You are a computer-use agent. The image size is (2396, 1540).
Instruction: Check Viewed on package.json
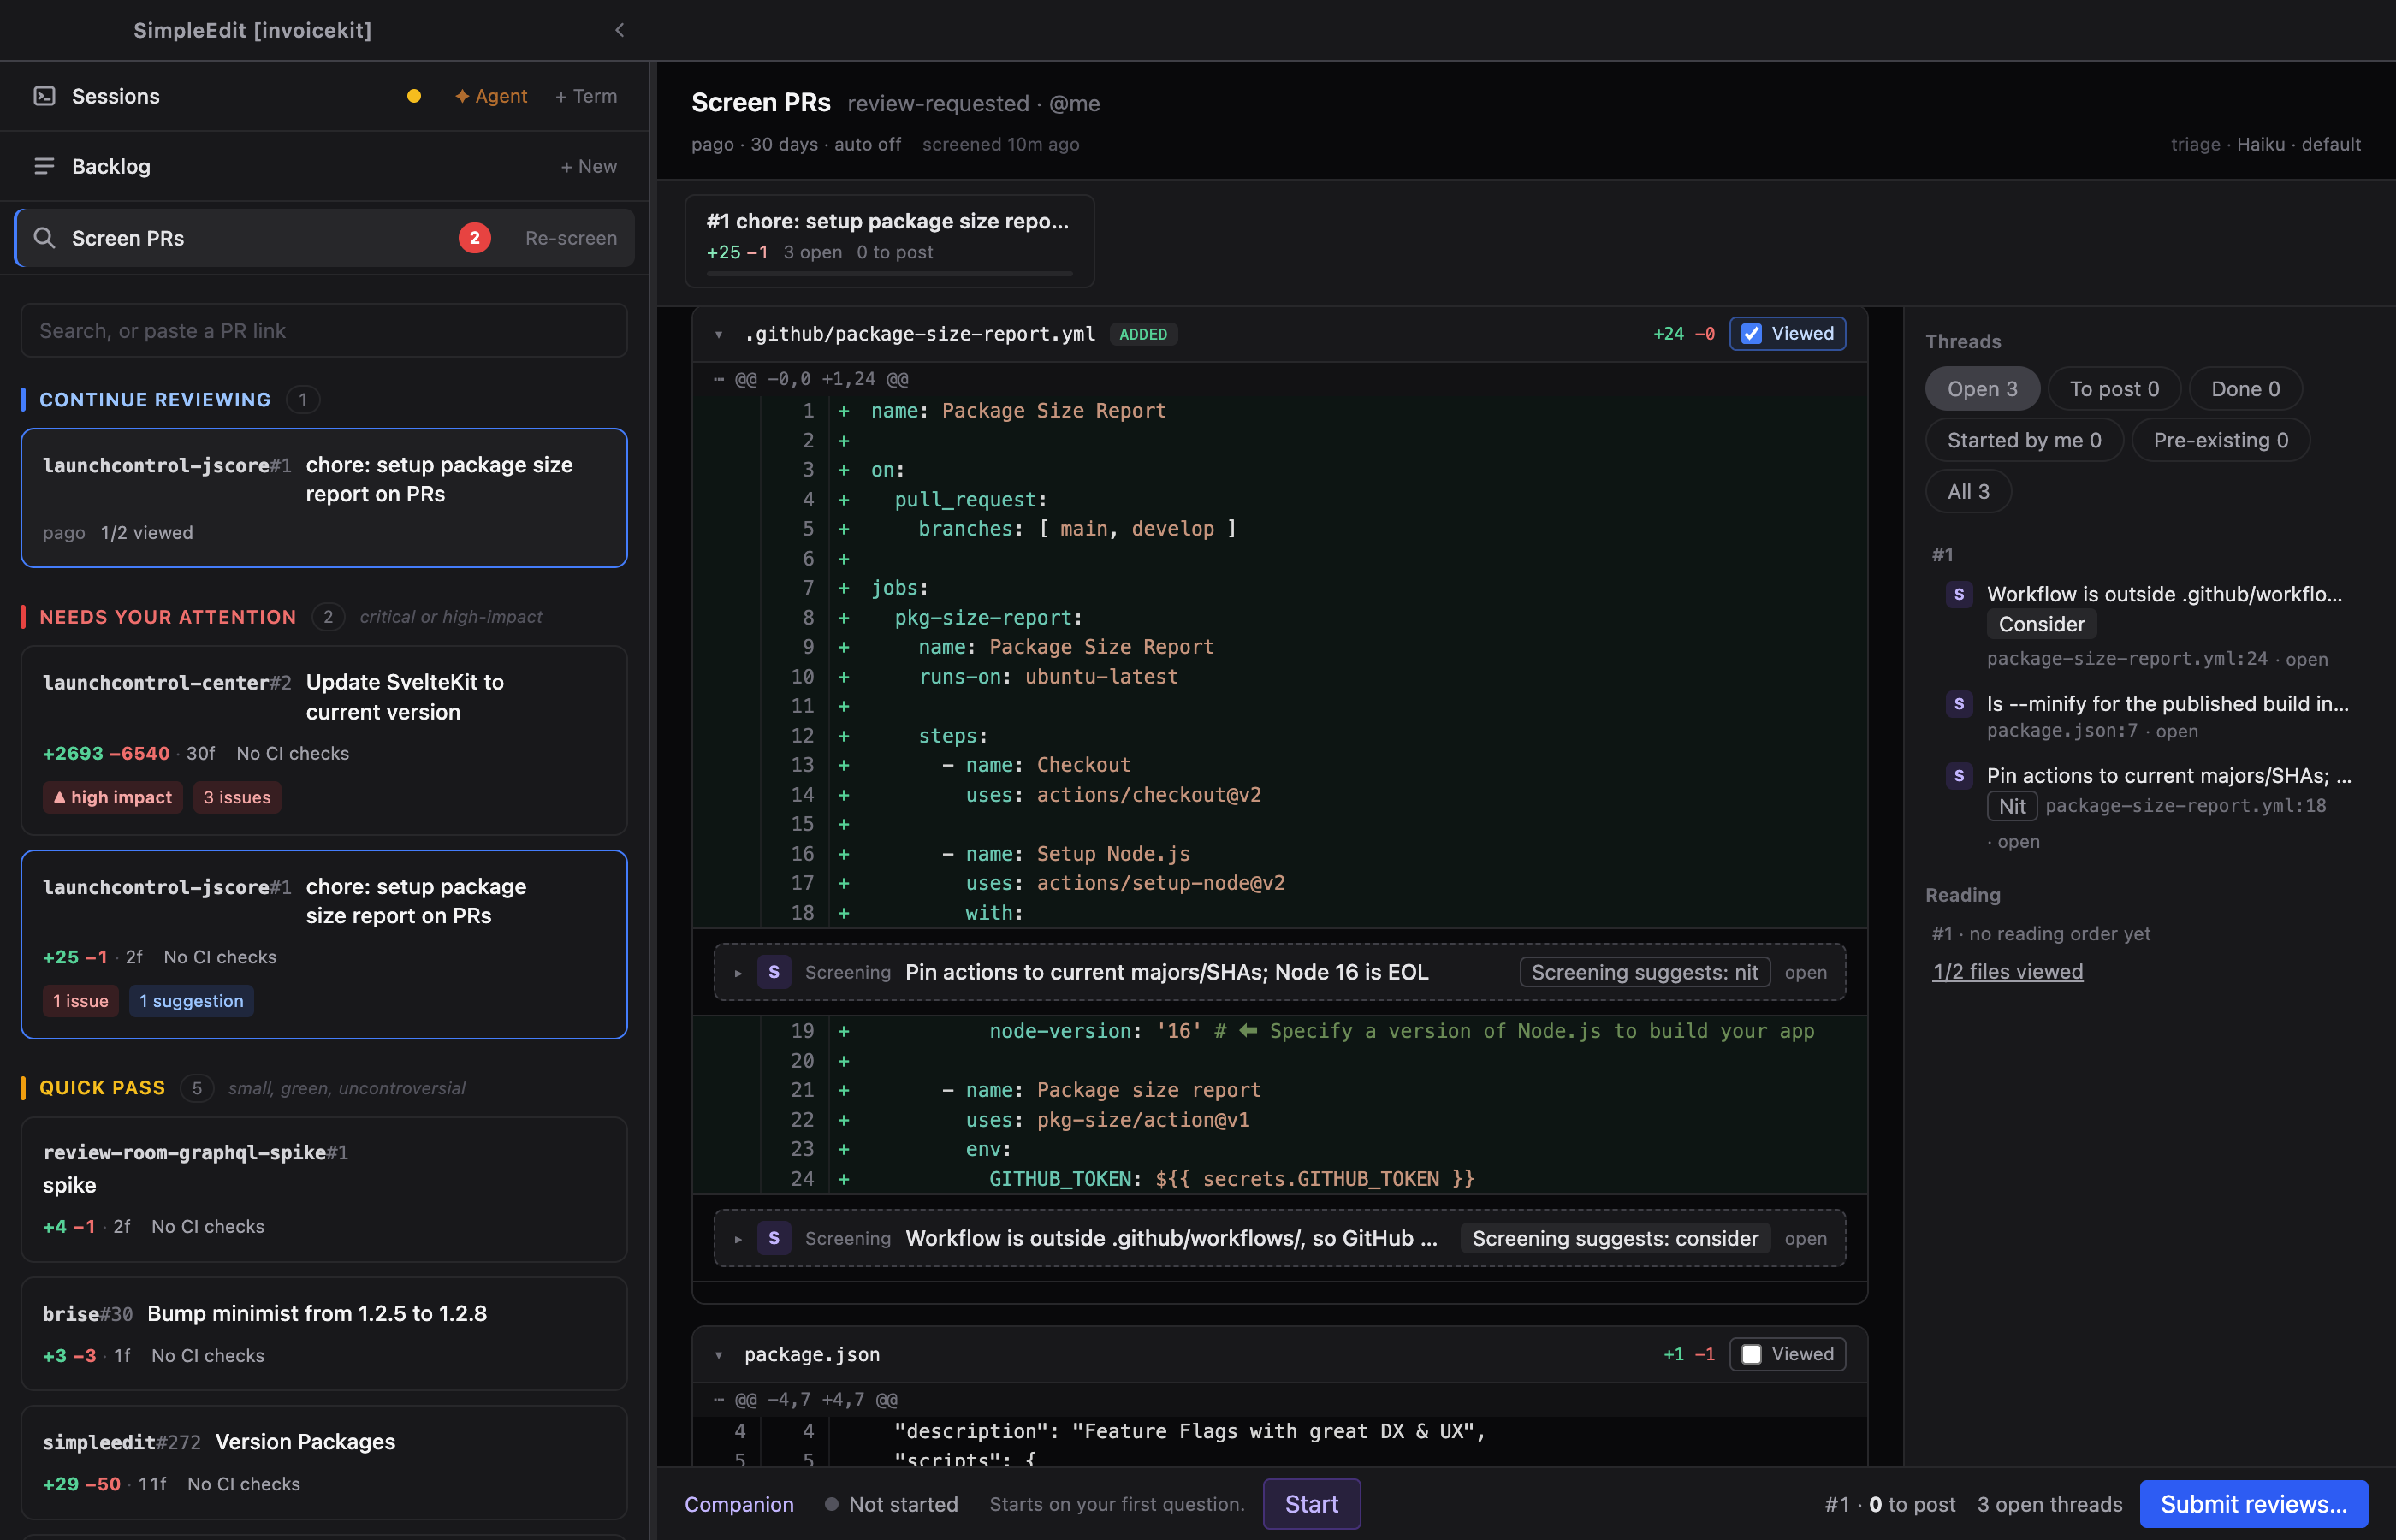coord(1751,1354)
